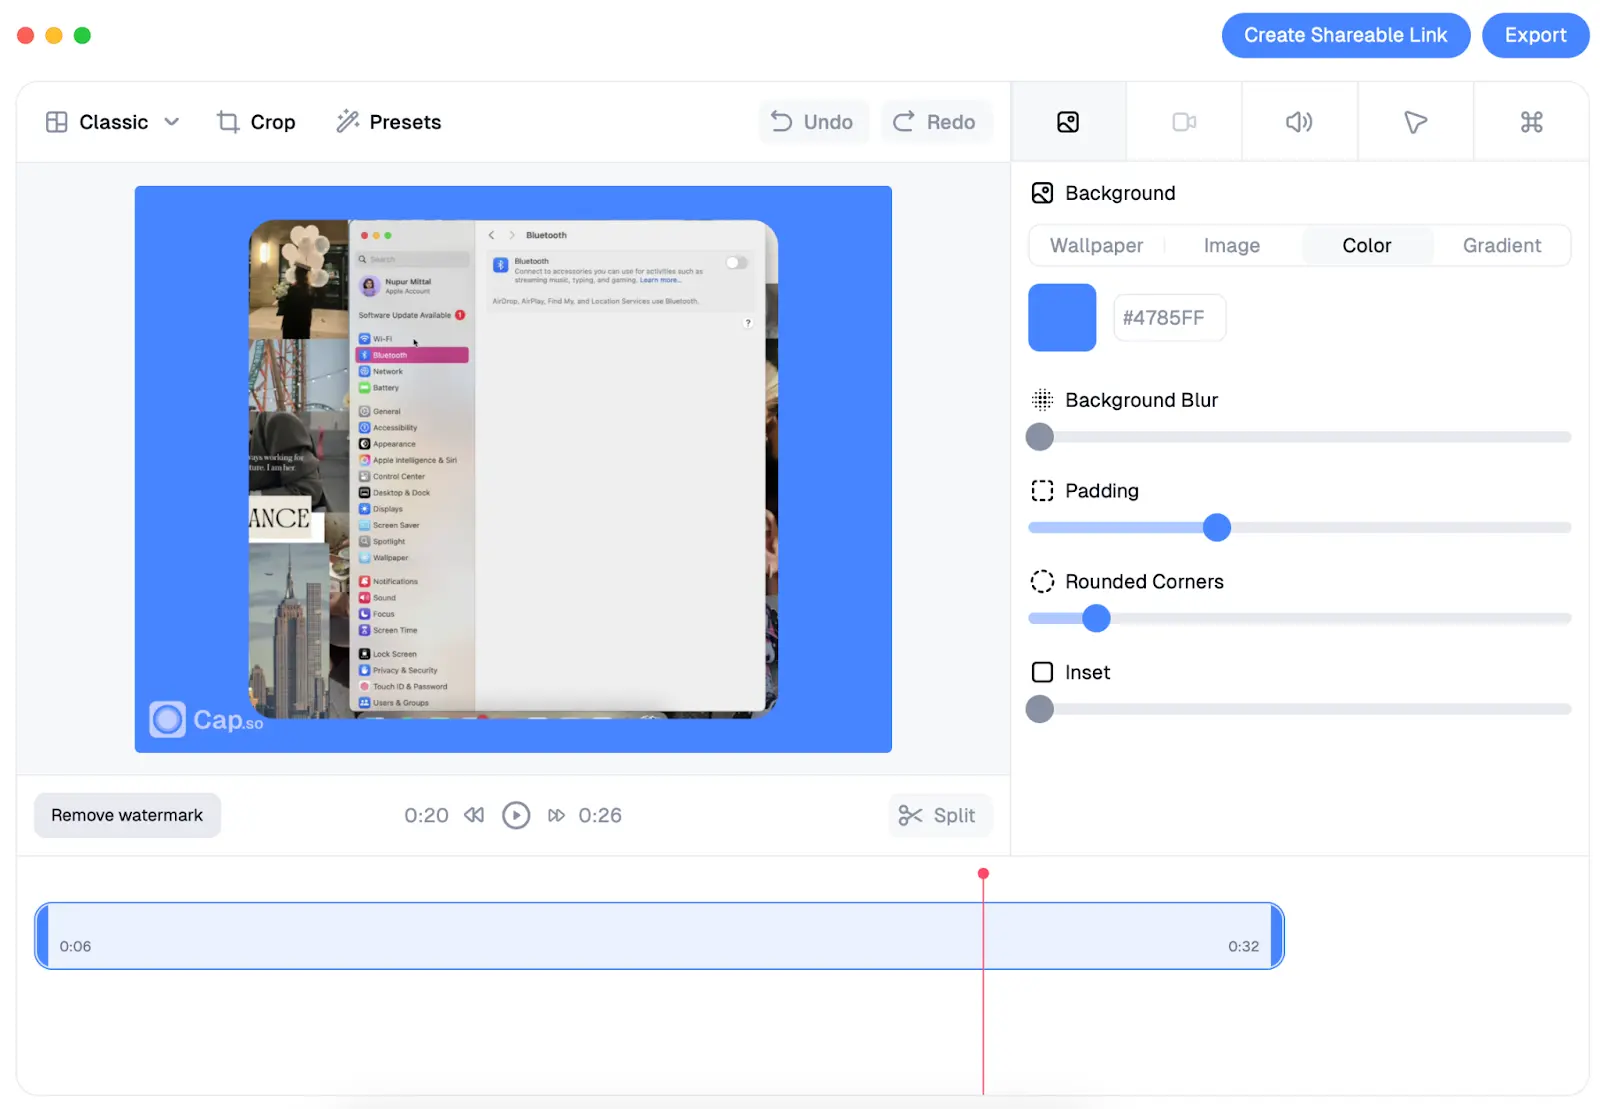Click the Background Blur slider handle

coord(1040,437)
